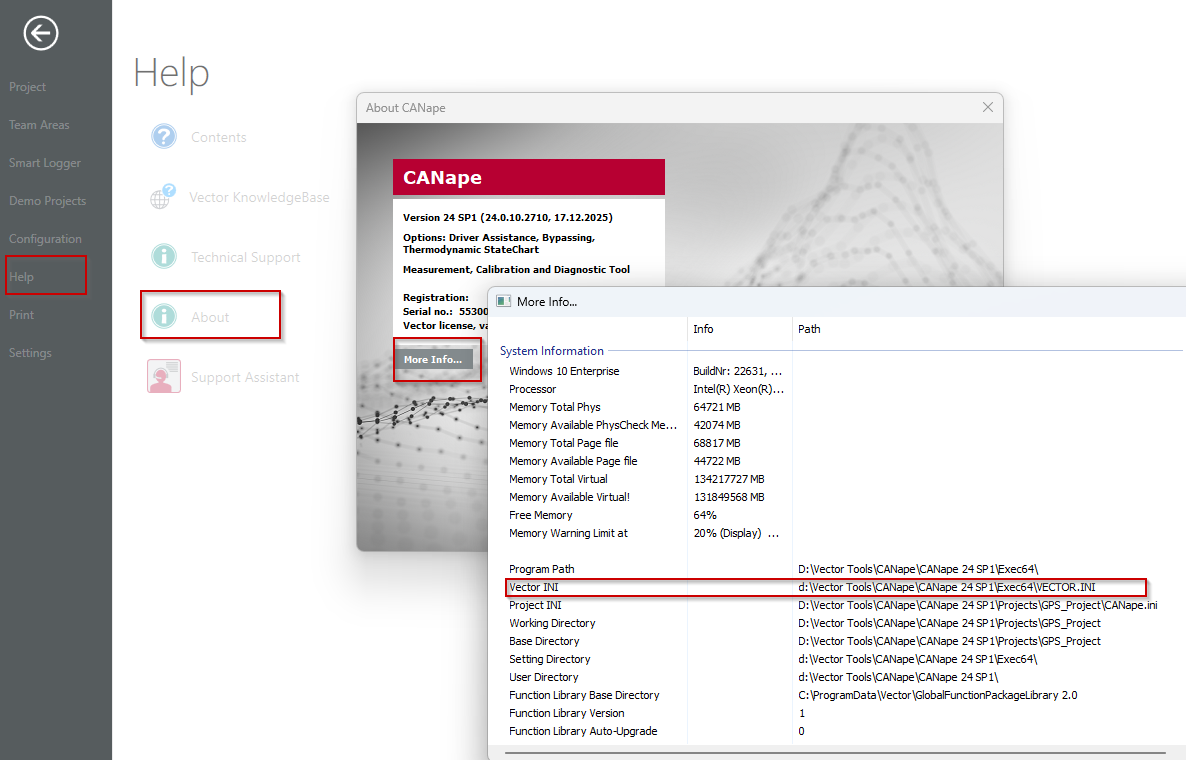Click the back arrow icon
The width and height of the screenshot is (1186, 760).
coord(41,34)
